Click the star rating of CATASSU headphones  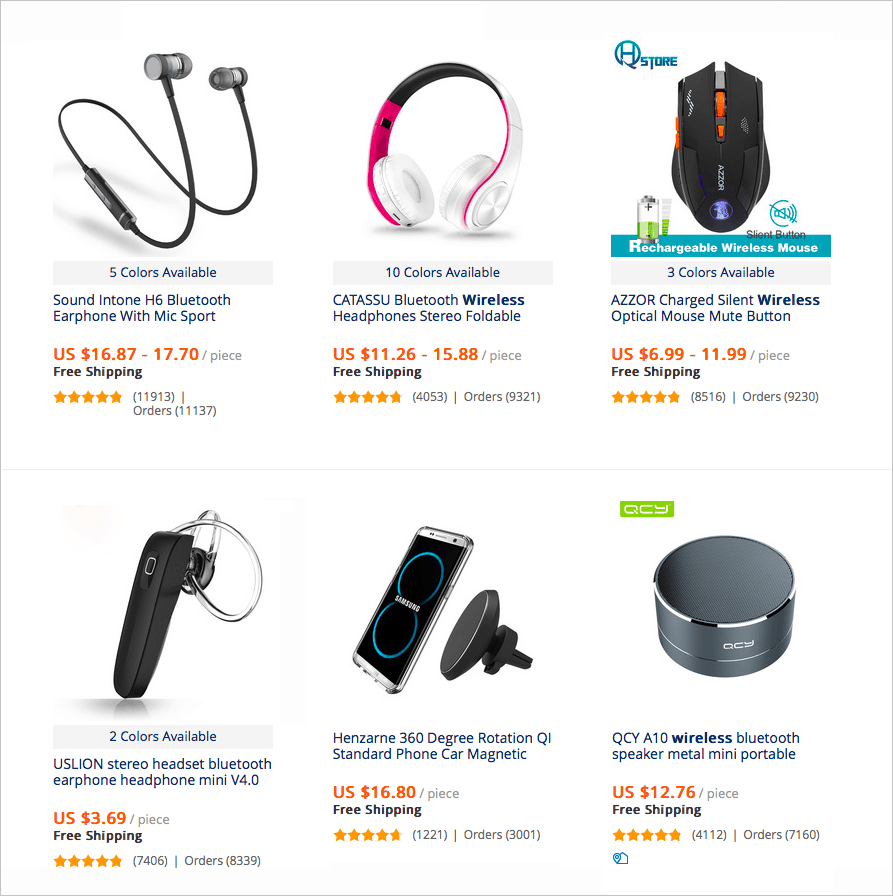(368, 397)
